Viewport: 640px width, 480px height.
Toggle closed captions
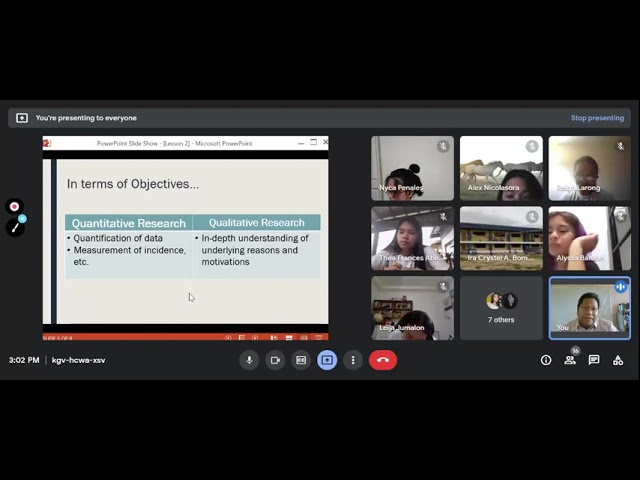tap(301, 360)
